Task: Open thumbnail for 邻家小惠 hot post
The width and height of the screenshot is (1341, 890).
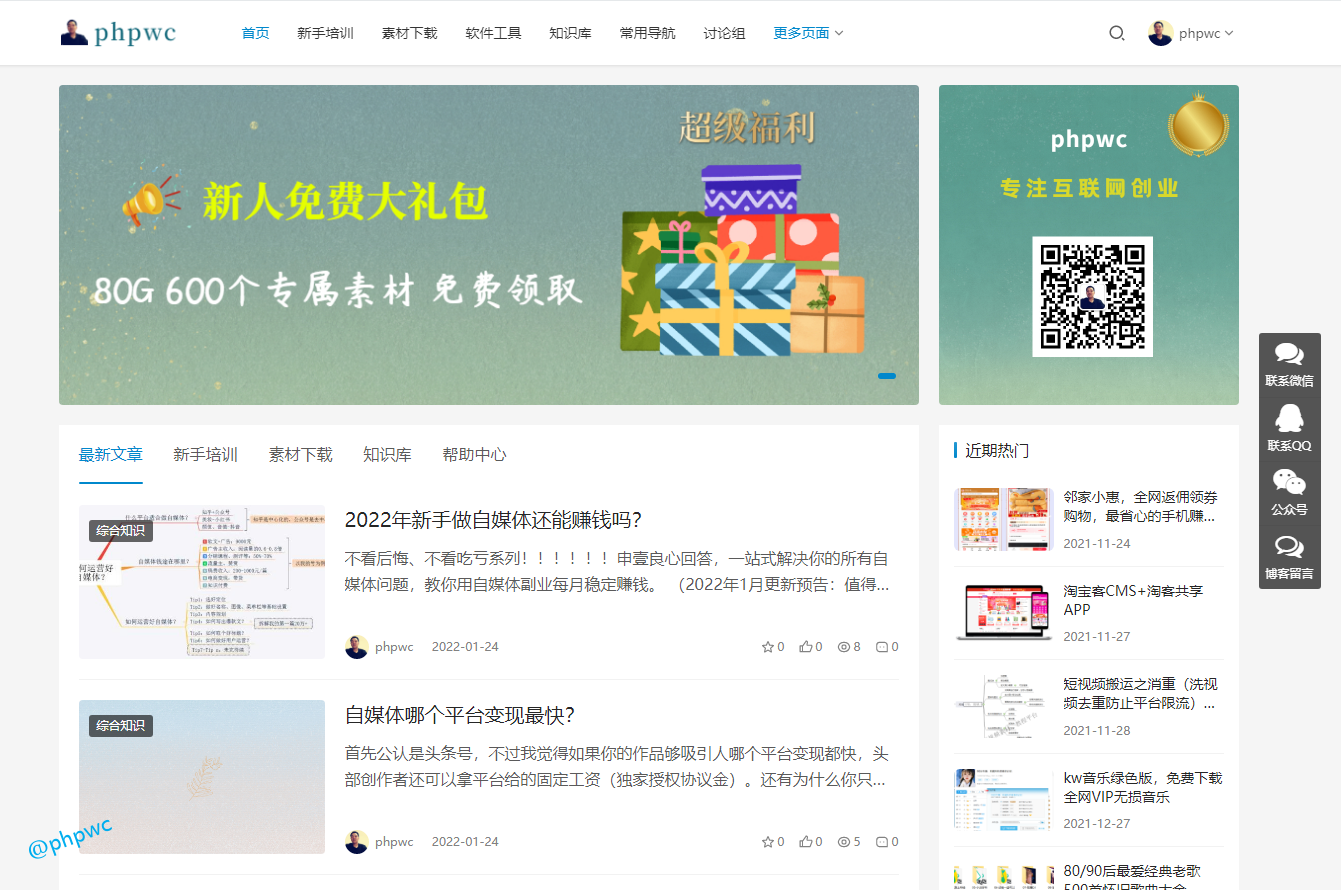Action: pyautogui.click(x=1004, y=519)
